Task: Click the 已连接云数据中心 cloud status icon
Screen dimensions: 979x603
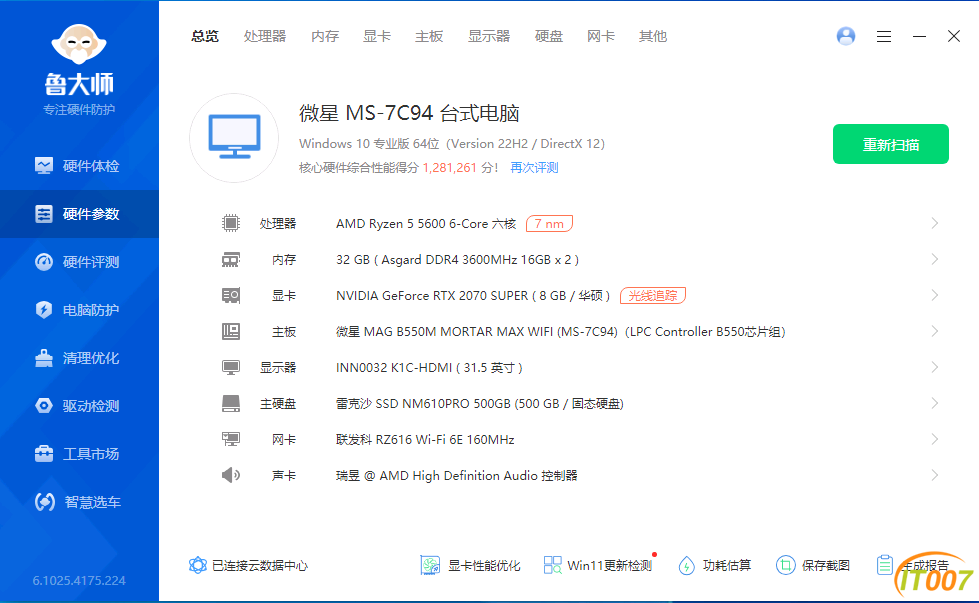Action: 197,566
